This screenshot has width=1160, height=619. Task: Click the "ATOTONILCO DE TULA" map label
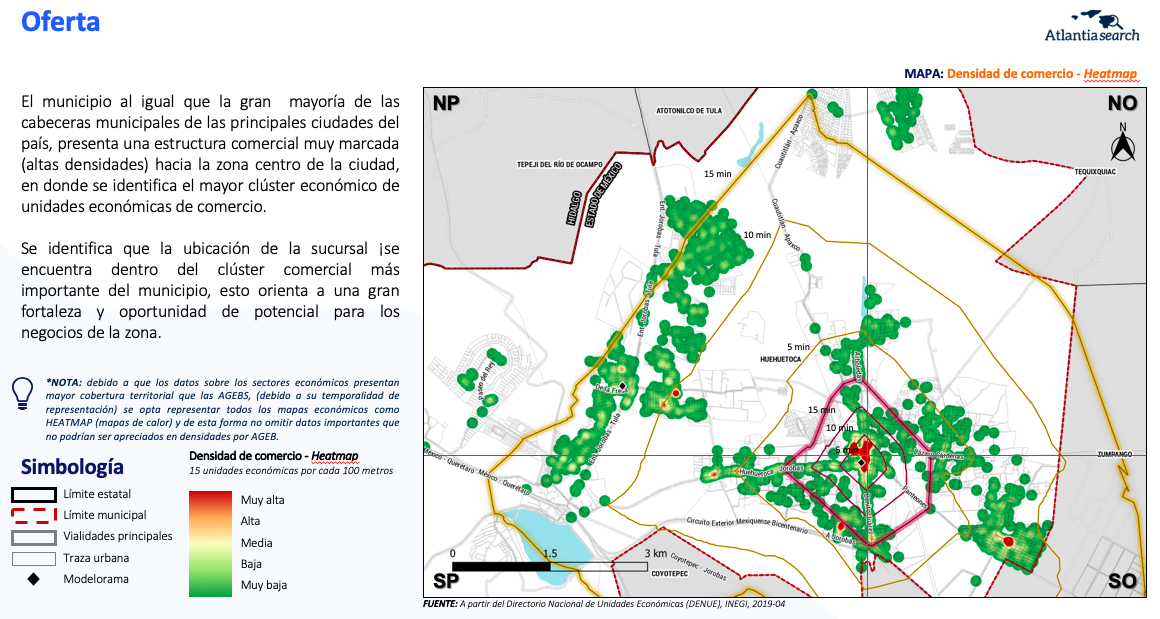click(x=689, y=111)
